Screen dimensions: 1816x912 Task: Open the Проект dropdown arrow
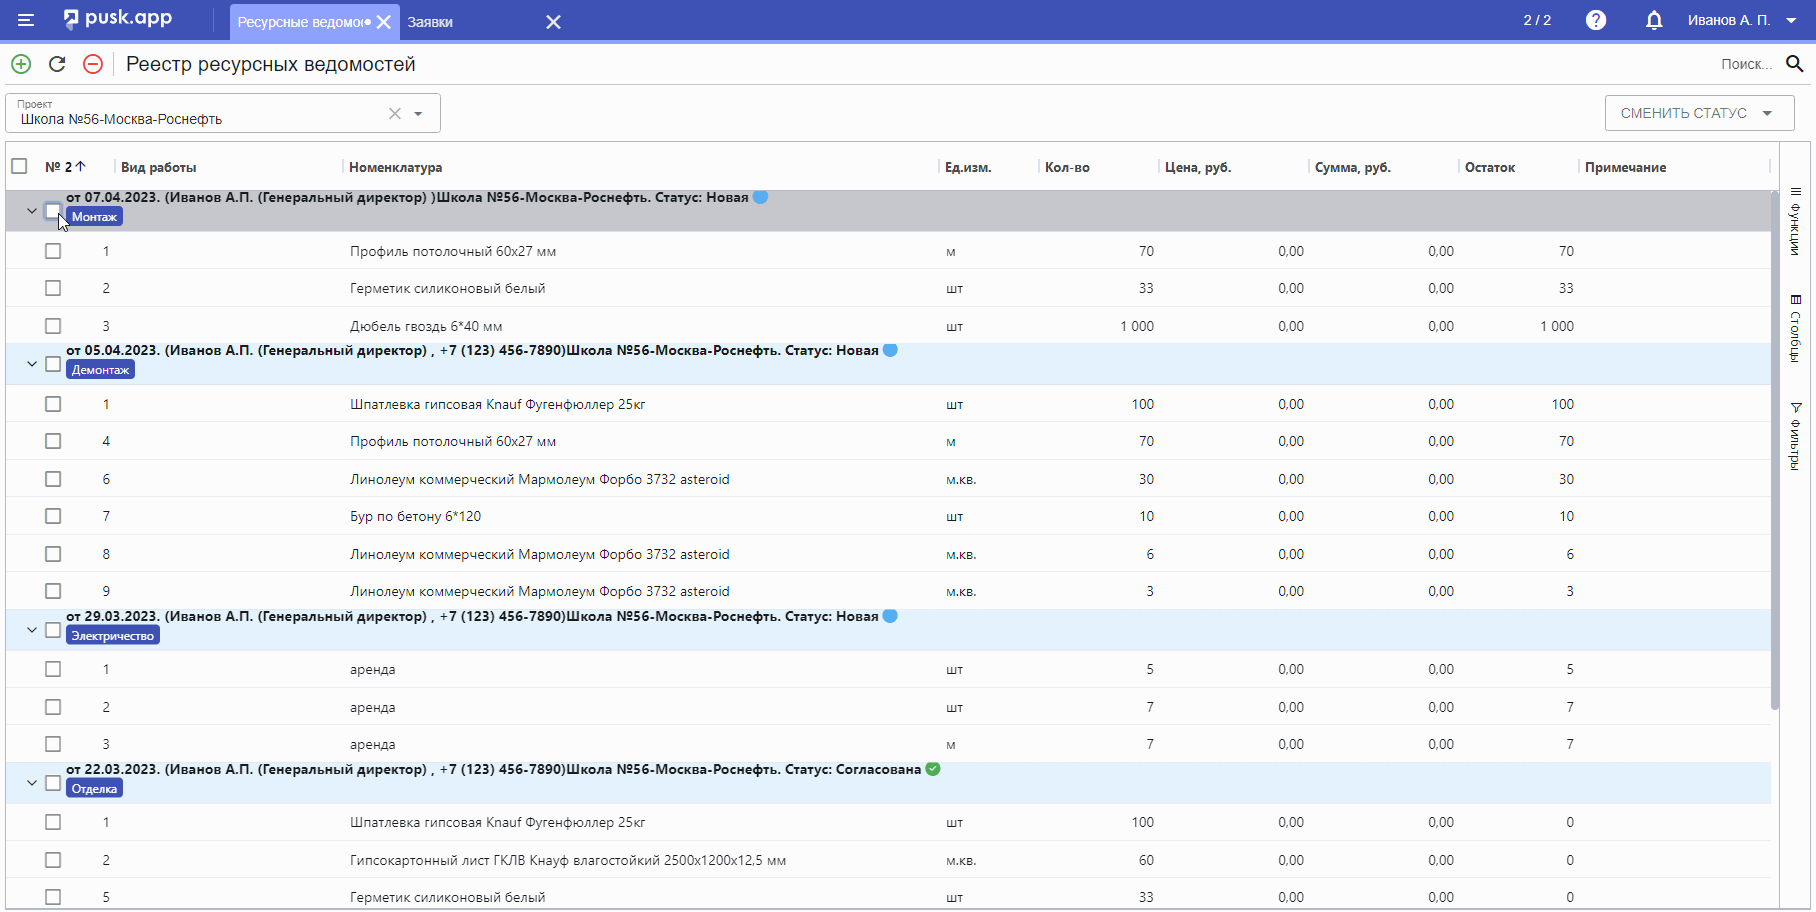pos(418,113)
